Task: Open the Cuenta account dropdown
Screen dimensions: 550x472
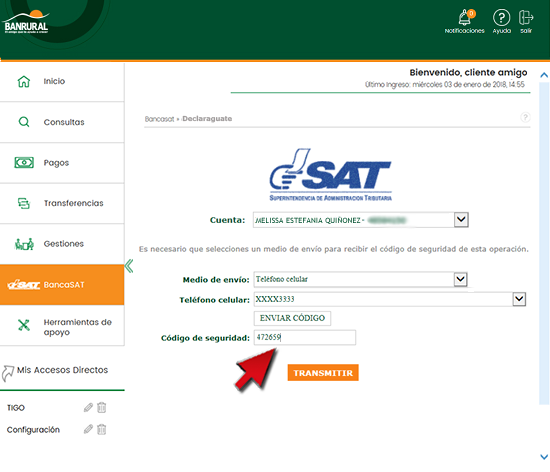Action: pyautogui.click(x=461, y=220)
